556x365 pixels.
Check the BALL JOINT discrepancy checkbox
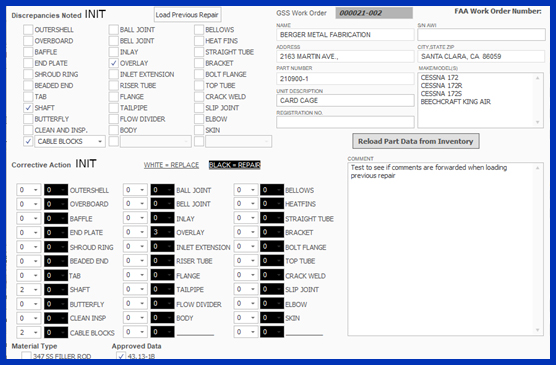click(113, 29)
